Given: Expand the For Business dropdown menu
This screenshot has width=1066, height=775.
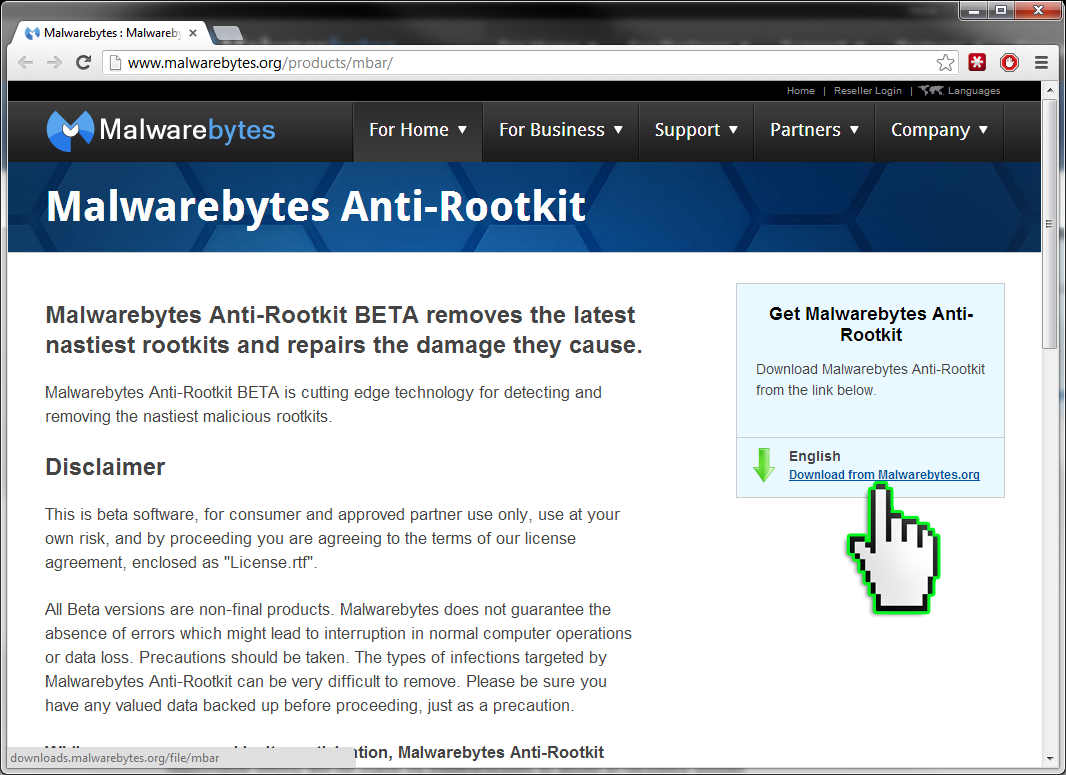Looking at the screenshot, I should tap(561, 130).
